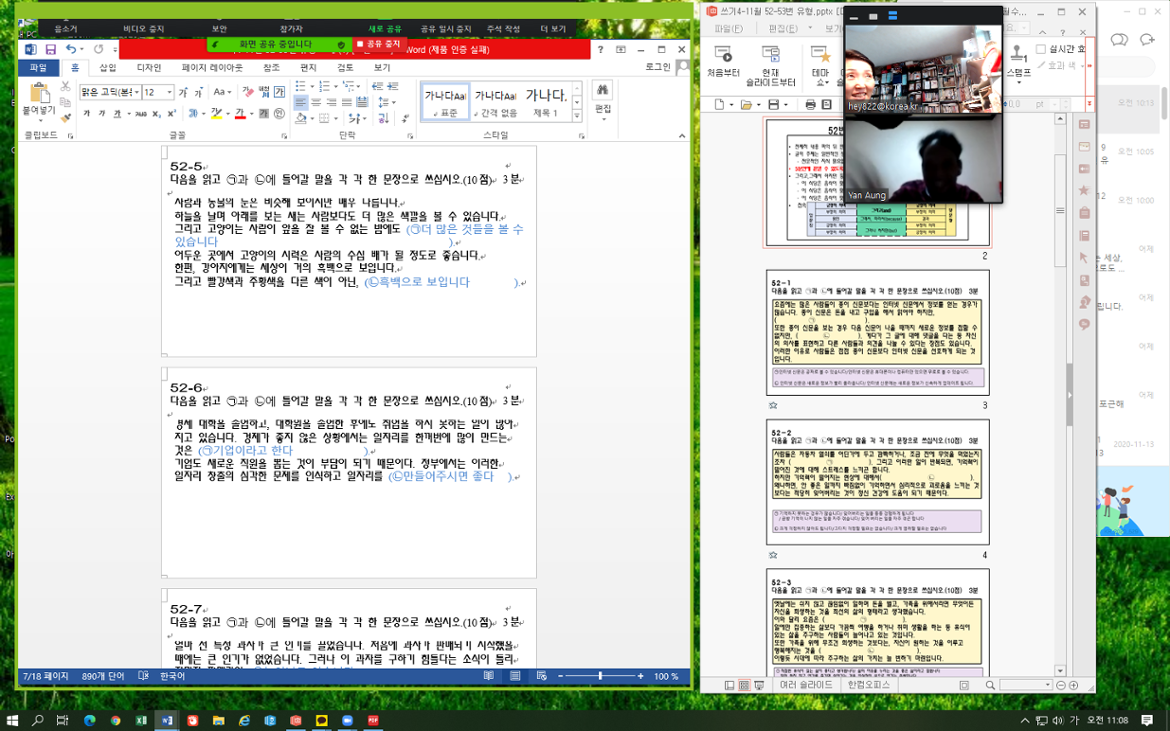The height and width of the screenshot is (731, 1170).
Task: Select slide thumbnail 52-1 (slide 3)
Action: pos(878,333)
